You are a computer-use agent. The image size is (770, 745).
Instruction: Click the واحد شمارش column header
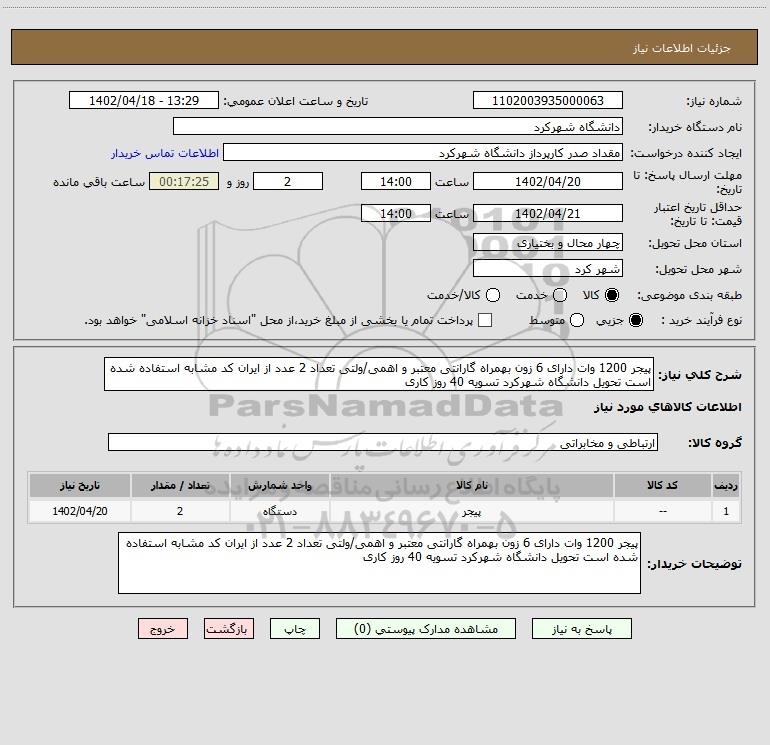coord(279,485)
